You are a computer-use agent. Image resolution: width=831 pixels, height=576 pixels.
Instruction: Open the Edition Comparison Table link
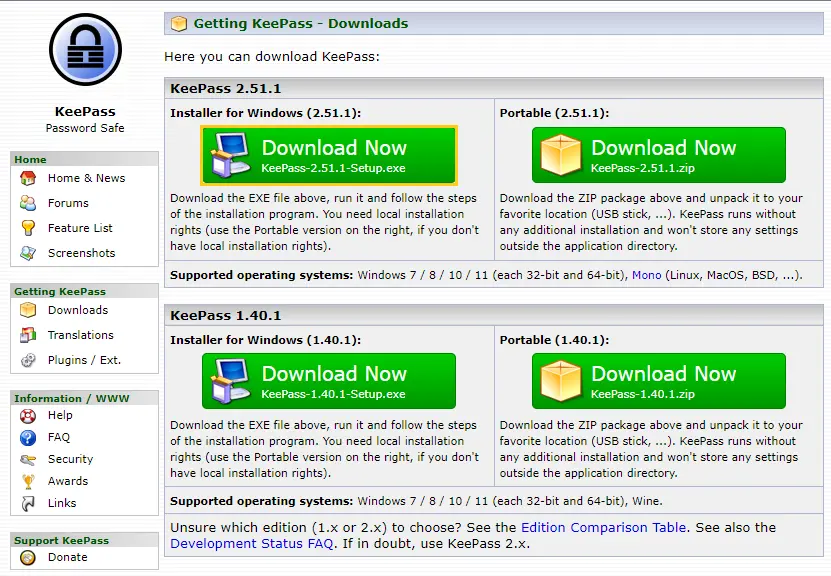[604, 527]
